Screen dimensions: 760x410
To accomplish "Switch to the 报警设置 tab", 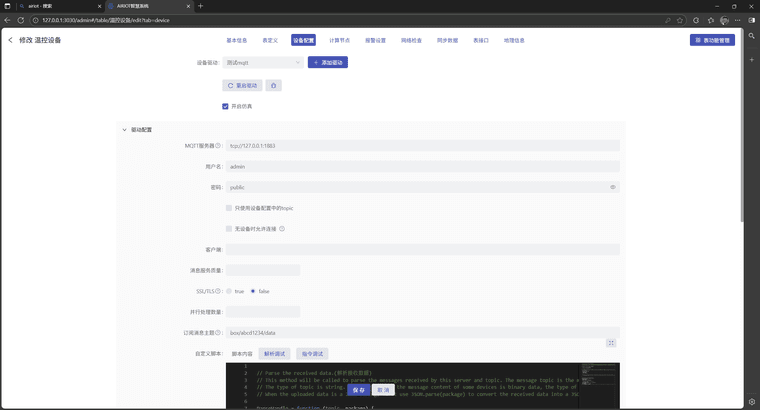I will tap(375, 40).
